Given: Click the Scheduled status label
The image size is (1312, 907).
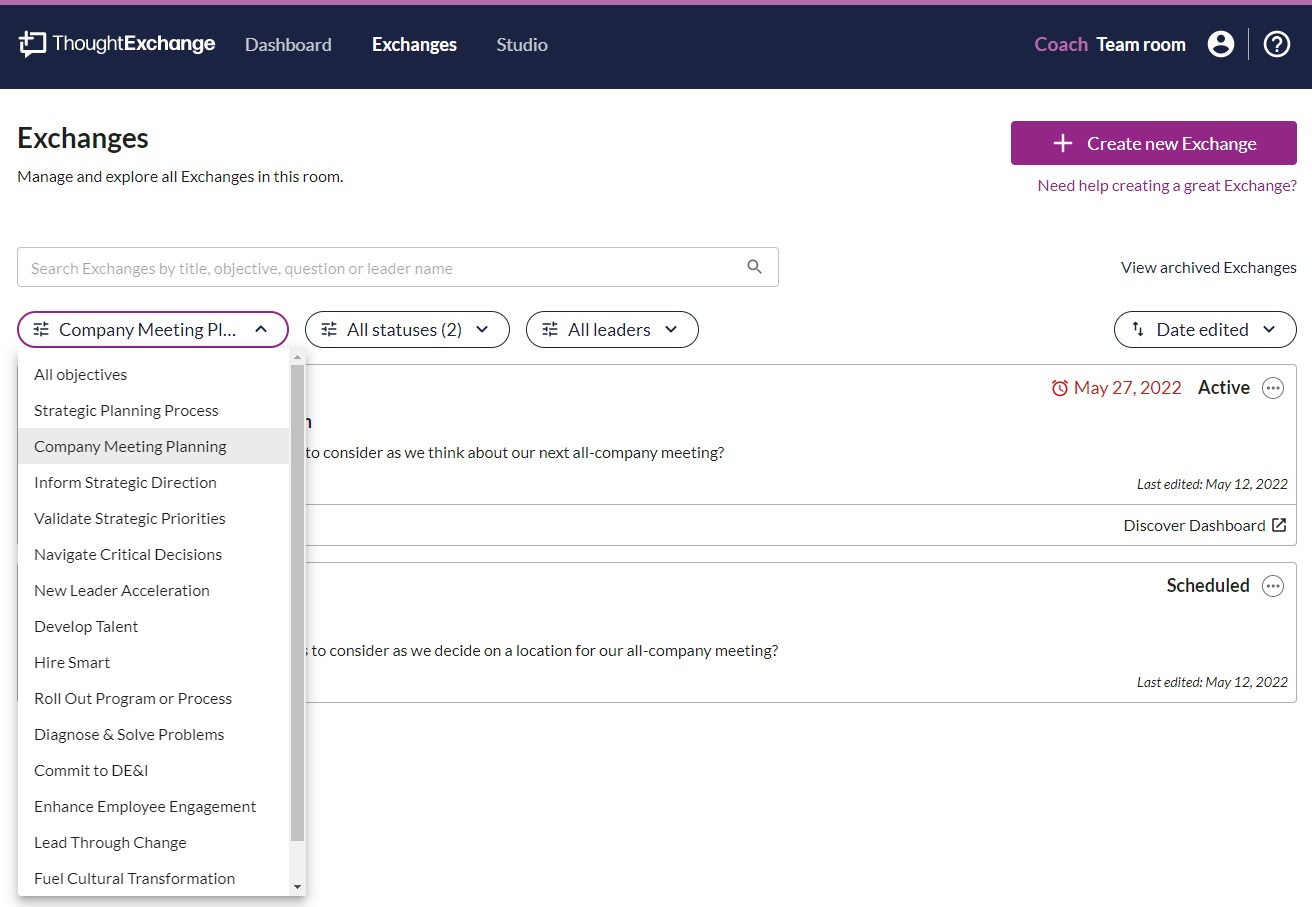Looking at the screenshot, I should [x=1208, y=586].
